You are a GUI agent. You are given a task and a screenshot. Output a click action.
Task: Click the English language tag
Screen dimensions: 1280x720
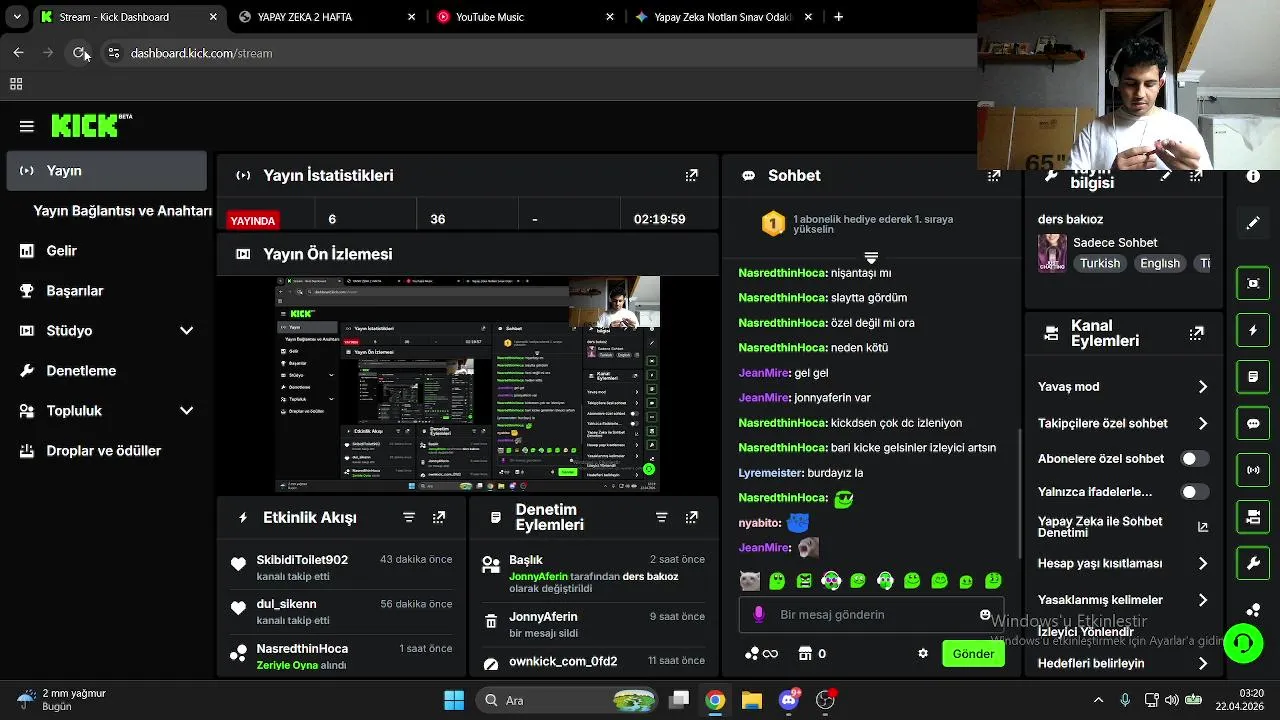coord(1160,264)
